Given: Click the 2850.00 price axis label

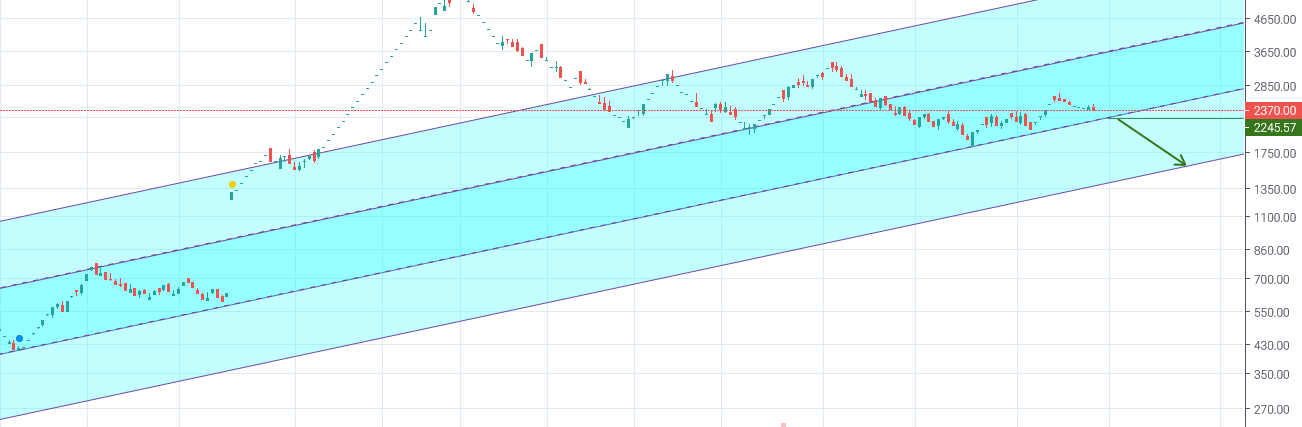Looking at the screenshot, I should point(1274,87).
